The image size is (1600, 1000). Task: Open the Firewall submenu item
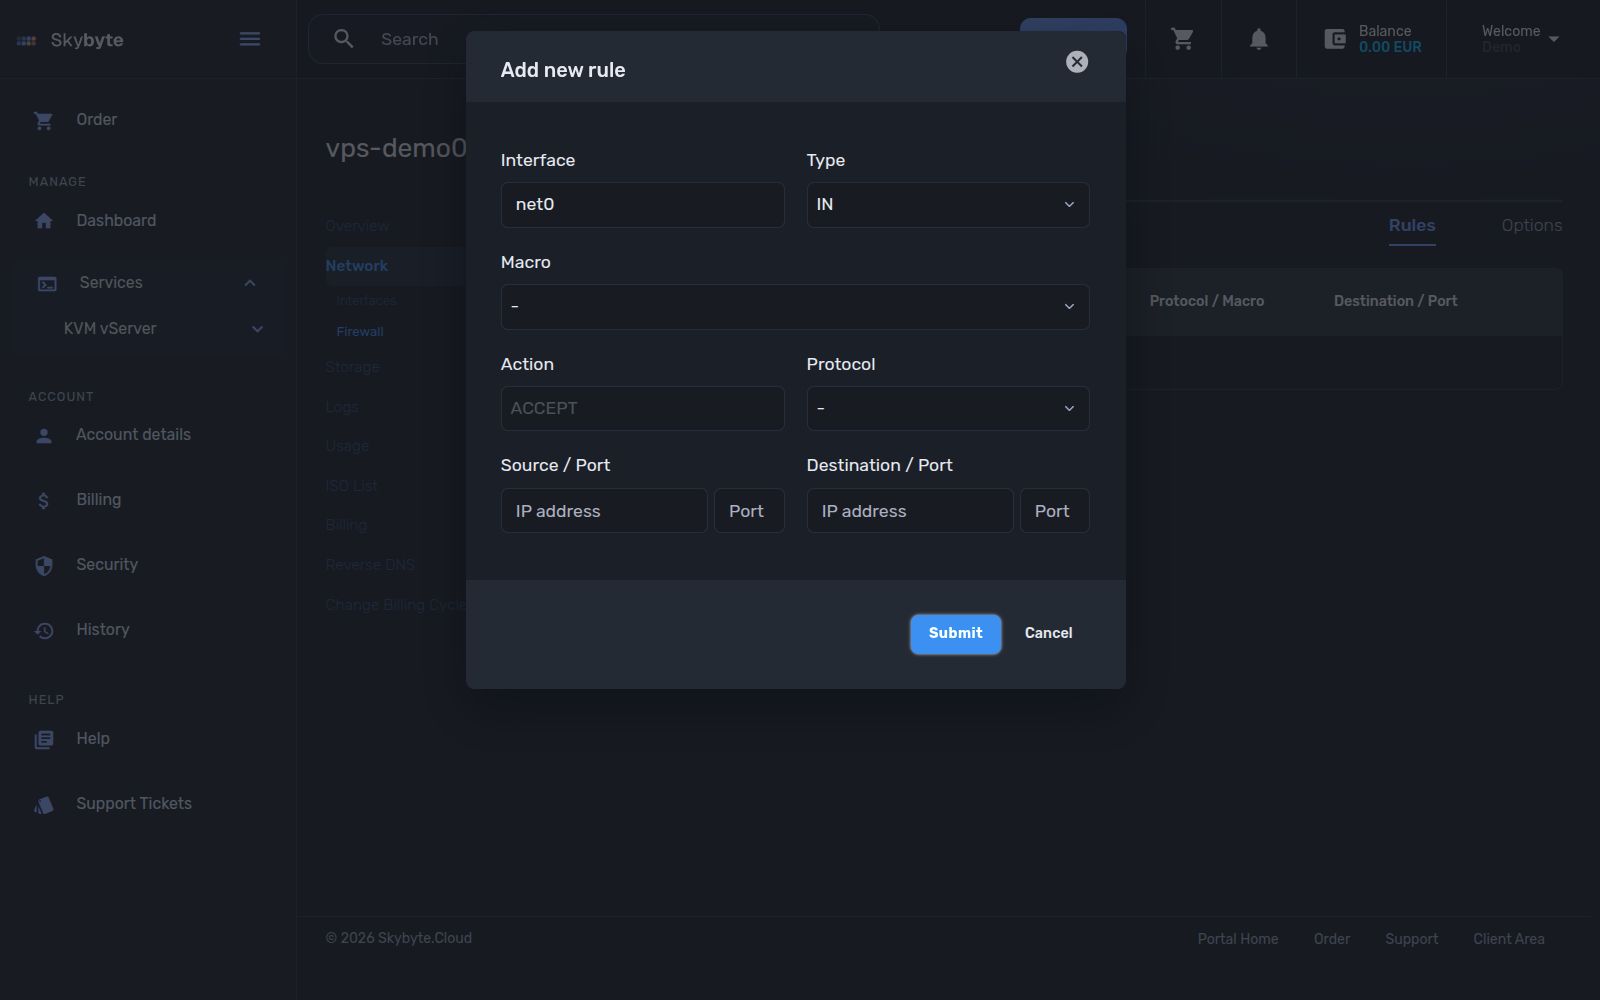[360, 332]
